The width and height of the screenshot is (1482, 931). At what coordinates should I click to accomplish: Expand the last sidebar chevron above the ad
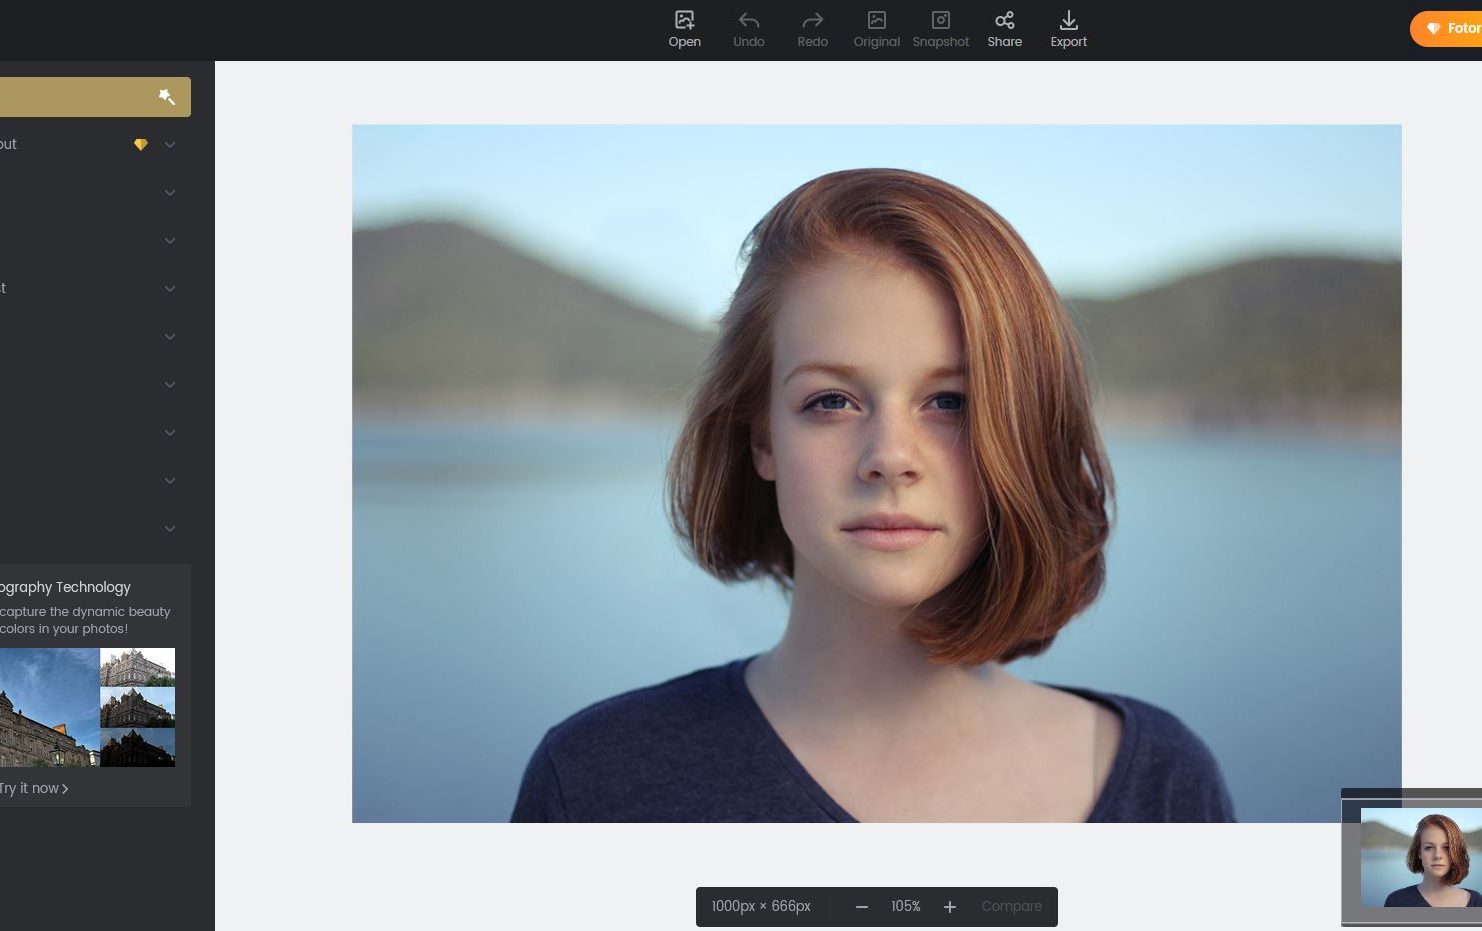pyautogui.click(x=170, y=529)
